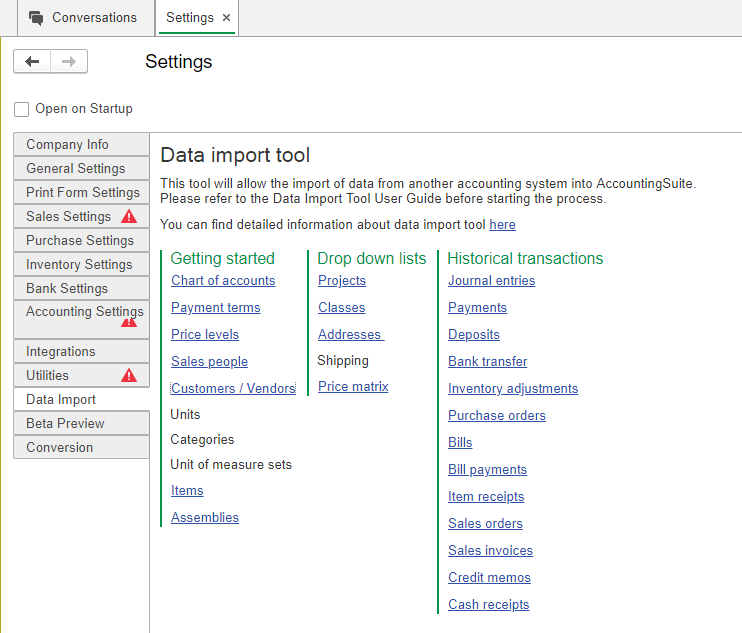
Task: Click the Conversations chat bubble icon
Action: click(x=36, y=18)
